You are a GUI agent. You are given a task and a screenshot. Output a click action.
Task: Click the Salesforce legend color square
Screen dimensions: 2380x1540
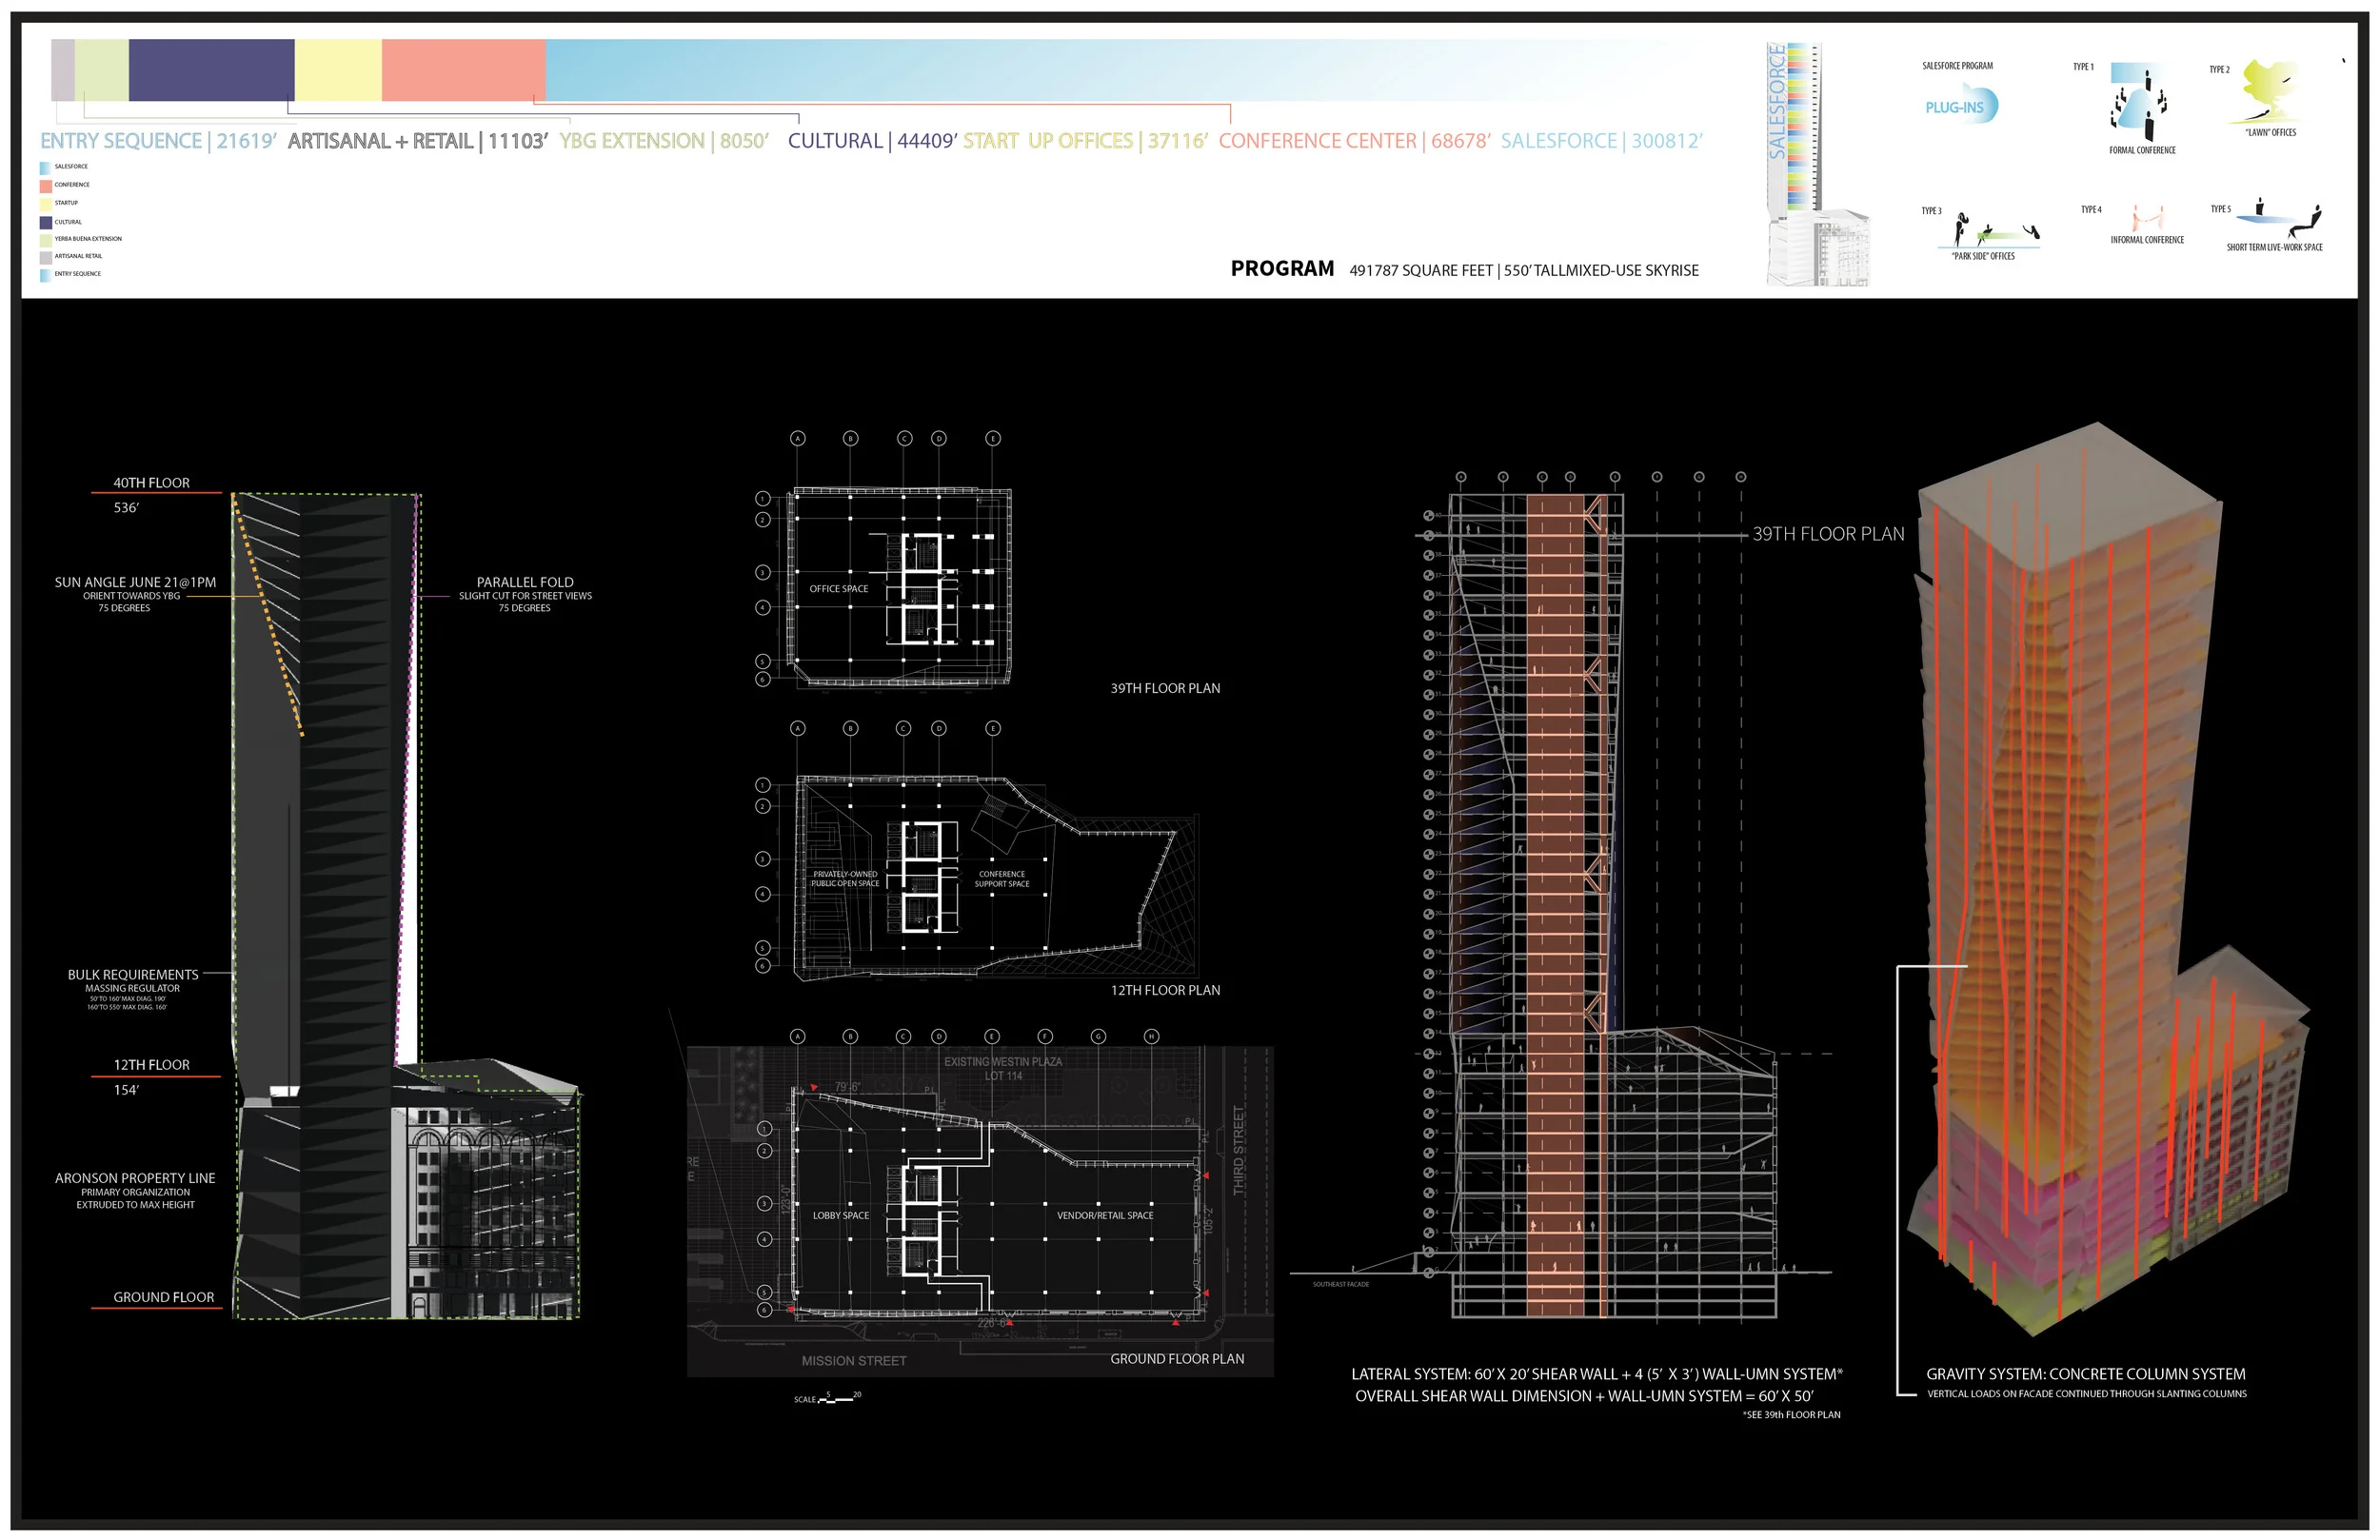point(45,168)
